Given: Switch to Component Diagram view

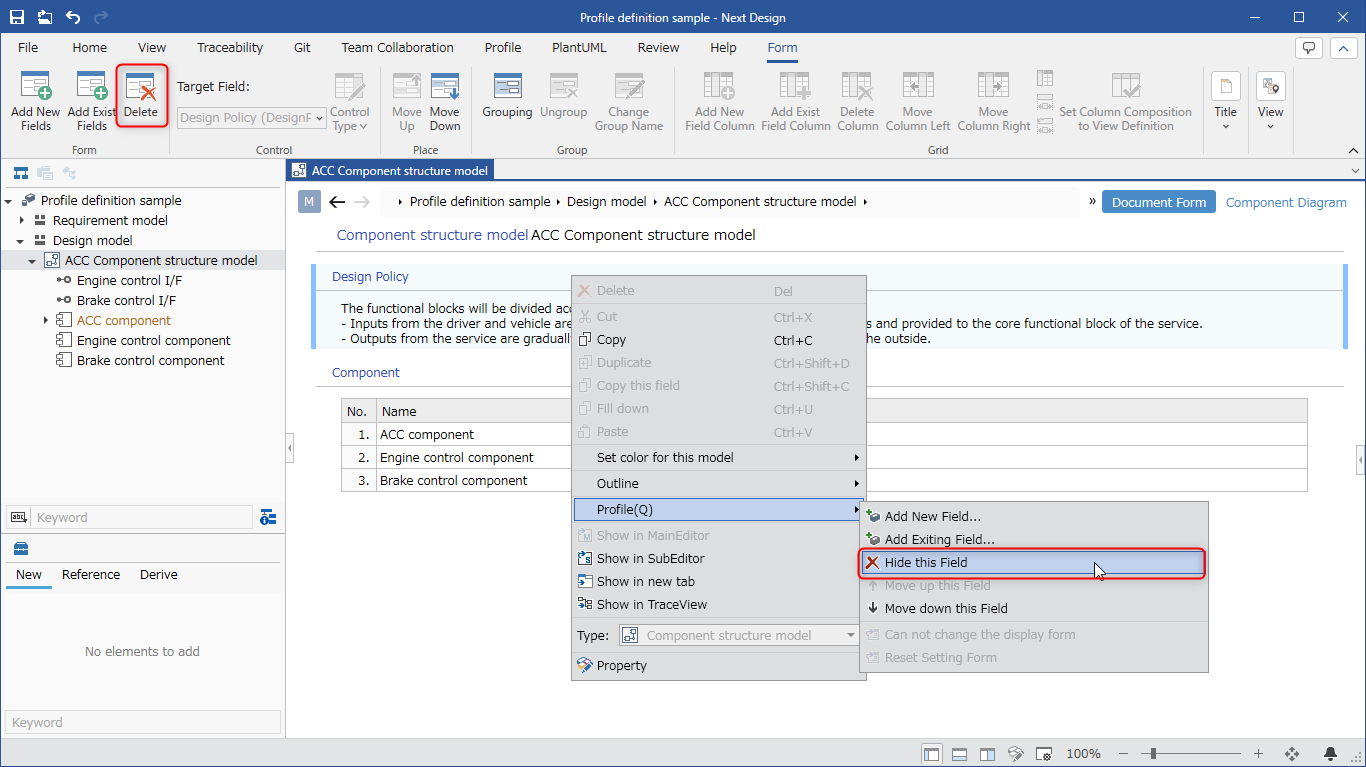Looking at the screenshot, I should tap(1286, 202).
